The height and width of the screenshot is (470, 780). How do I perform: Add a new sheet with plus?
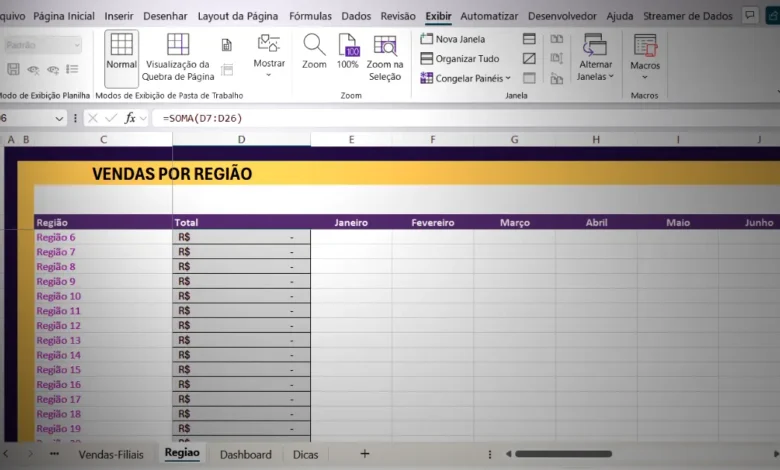[365, 453]
